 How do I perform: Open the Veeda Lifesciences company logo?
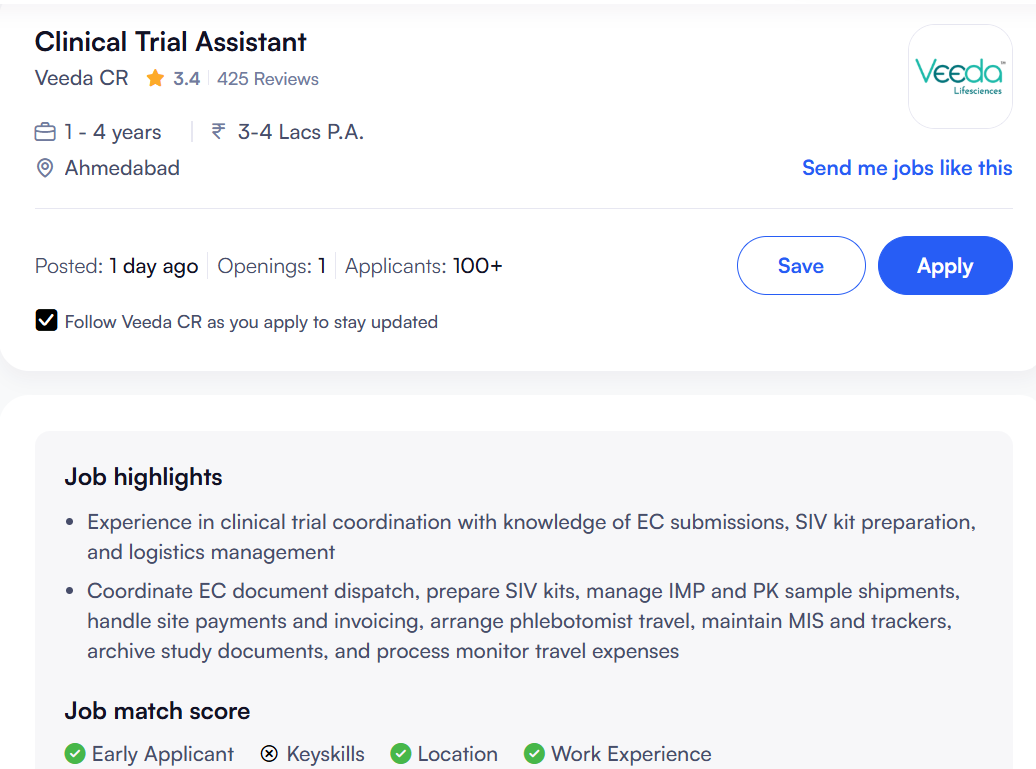tap(960, 77)
